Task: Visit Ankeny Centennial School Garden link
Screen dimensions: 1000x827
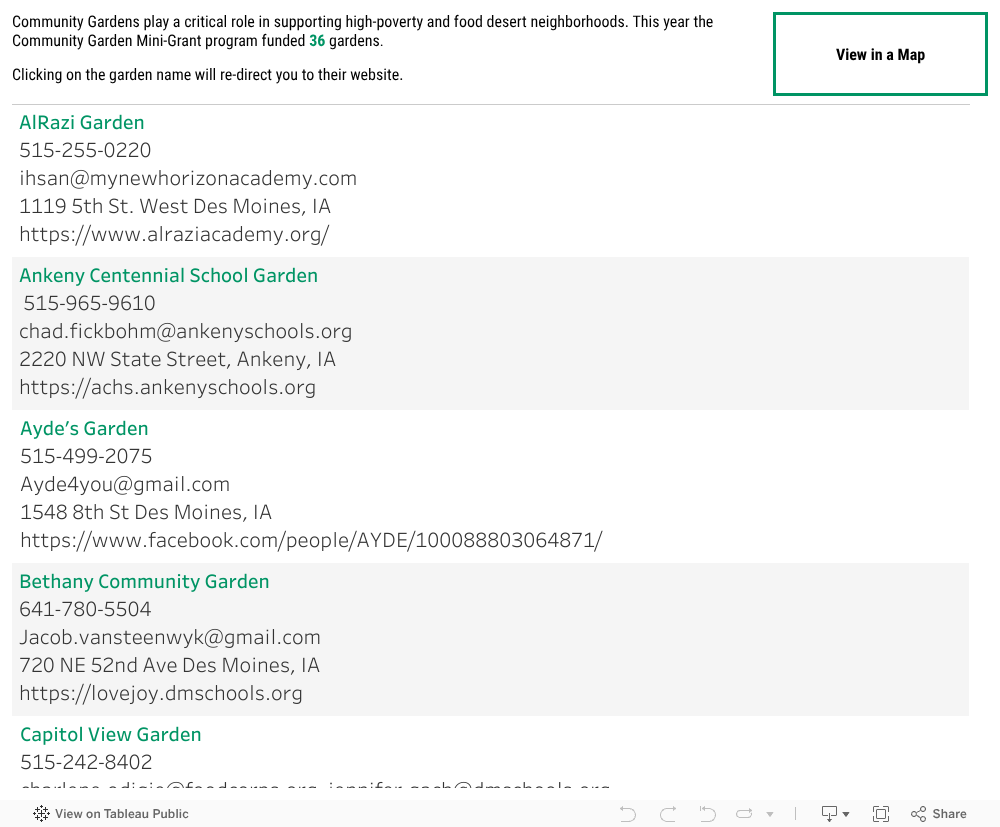Action: tap(168, 276)
